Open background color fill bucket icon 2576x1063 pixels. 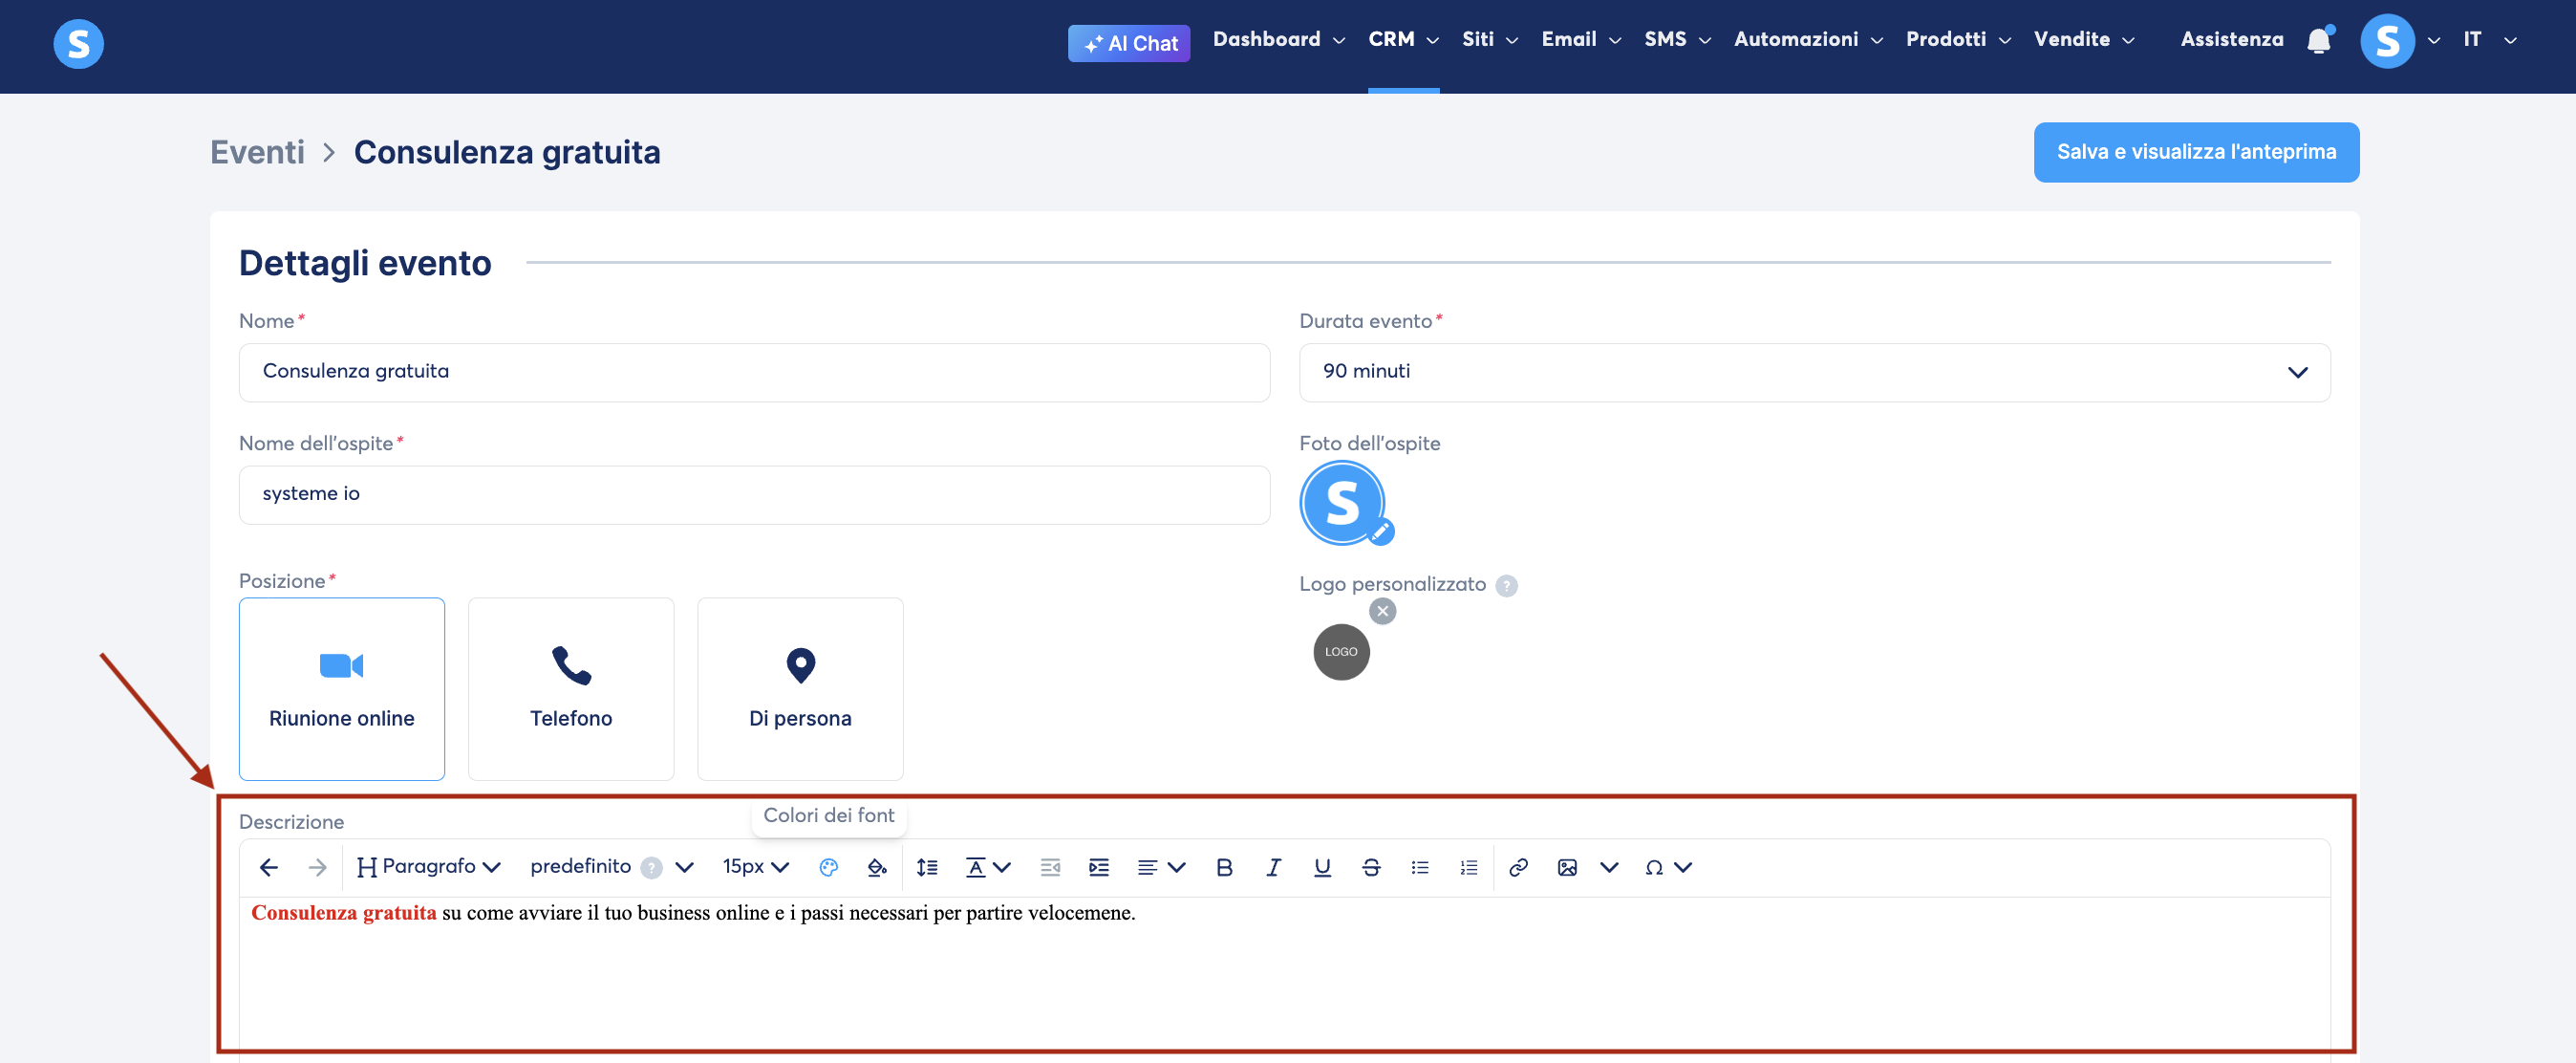pyautogui.click(x=877, y=867)
